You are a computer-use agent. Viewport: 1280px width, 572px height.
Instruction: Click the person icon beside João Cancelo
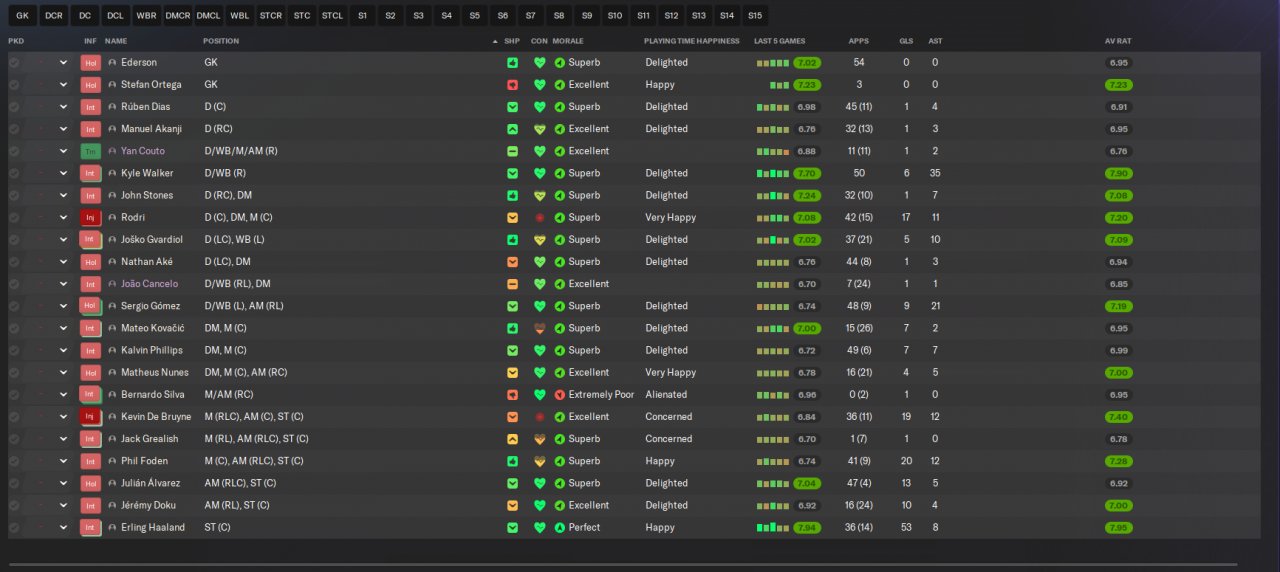pos(112,284)
